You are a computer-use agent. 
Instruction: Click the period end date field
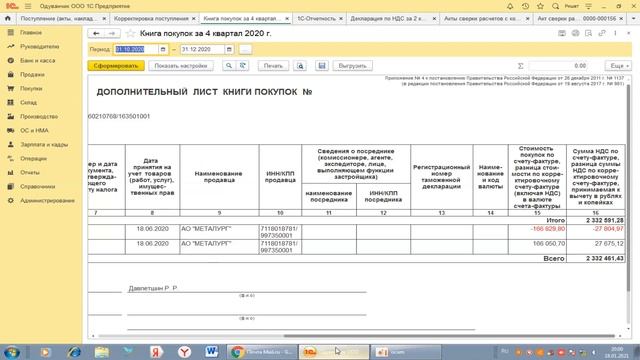(202, 49)
